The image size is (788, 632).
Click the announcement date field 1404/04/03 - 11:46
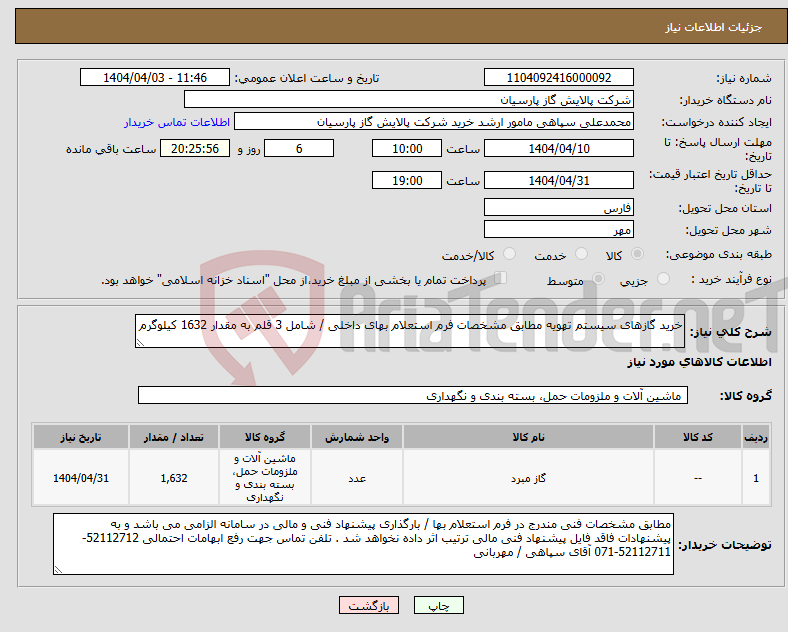(155, 78)
